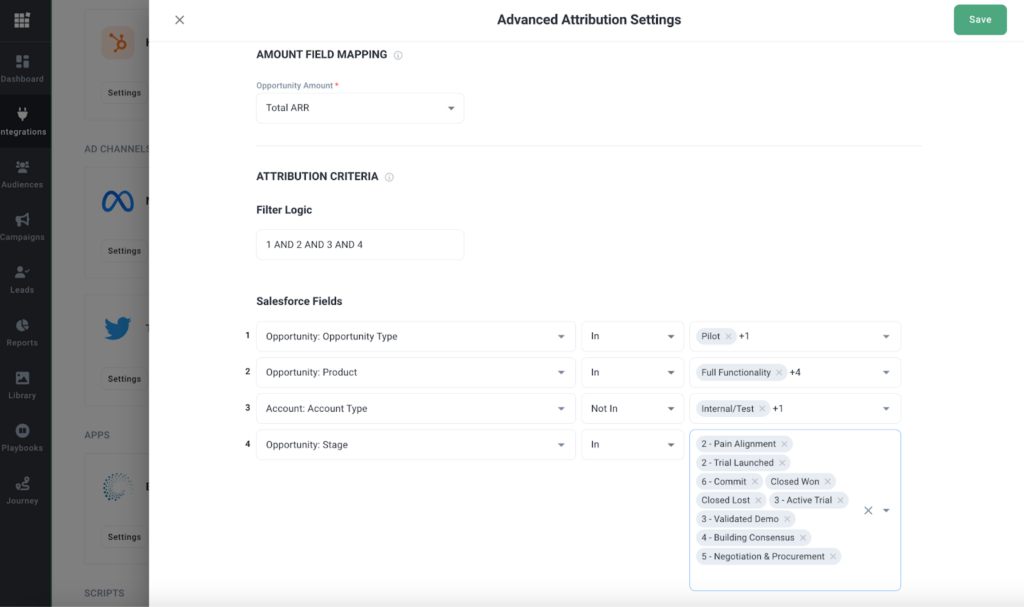This screenshot has height=607, width=1024.
Task: Remove the Pilot tag from Opportunity Type
Action: pyautogui.click(x=728, y=336)
